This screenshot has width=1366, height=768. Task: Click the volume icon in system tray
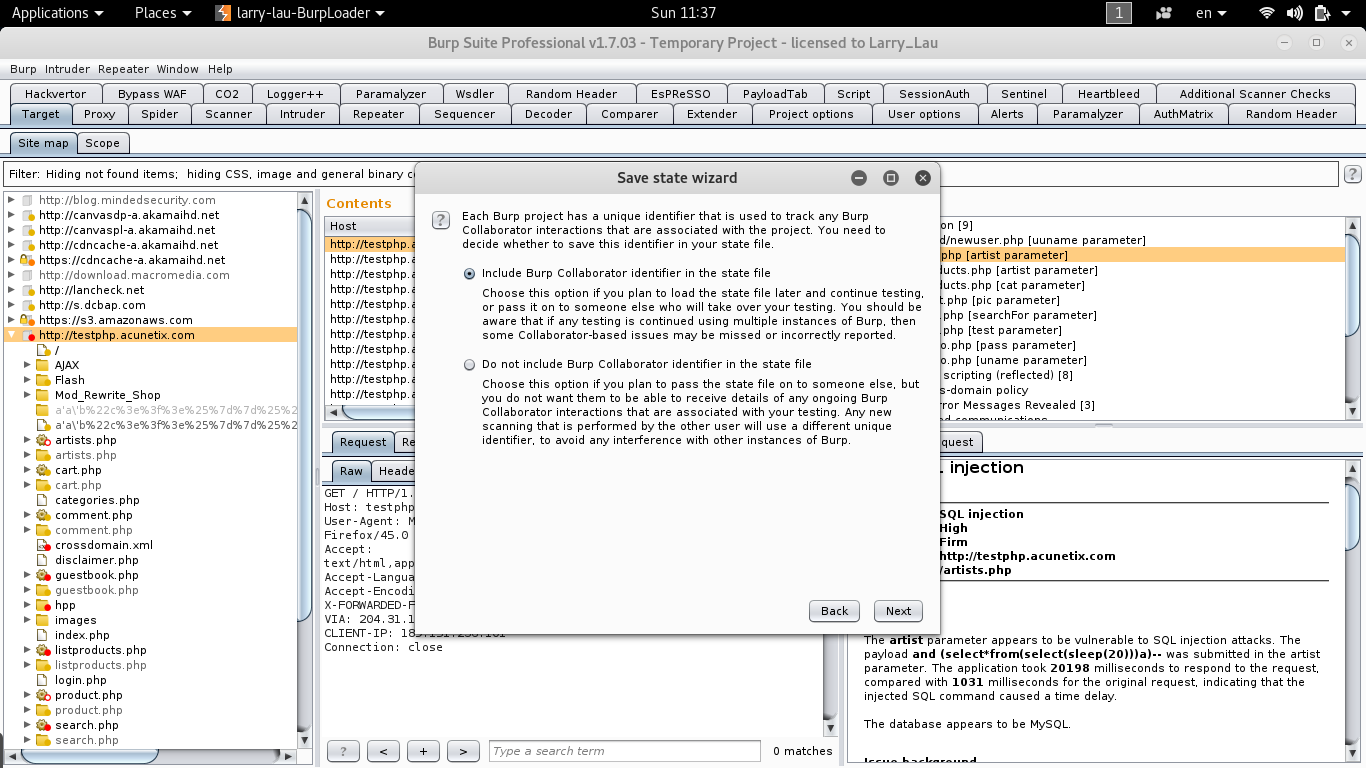tap(1295, 13)
